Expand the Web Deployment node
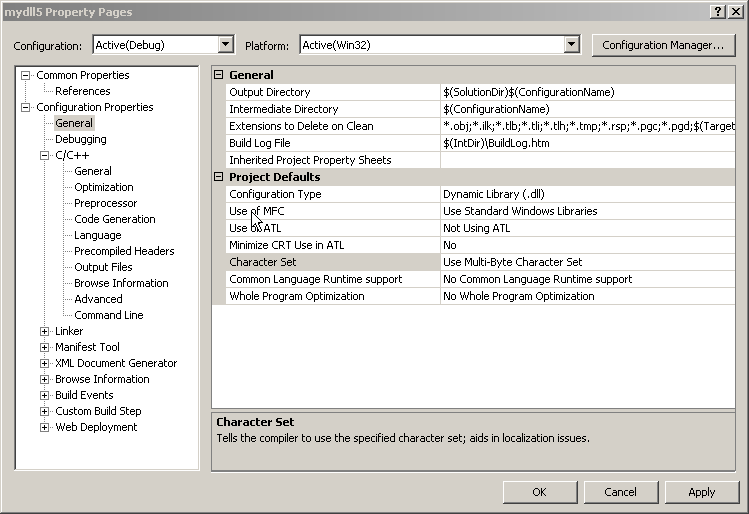The image size is (749, 514). point(44,428)
